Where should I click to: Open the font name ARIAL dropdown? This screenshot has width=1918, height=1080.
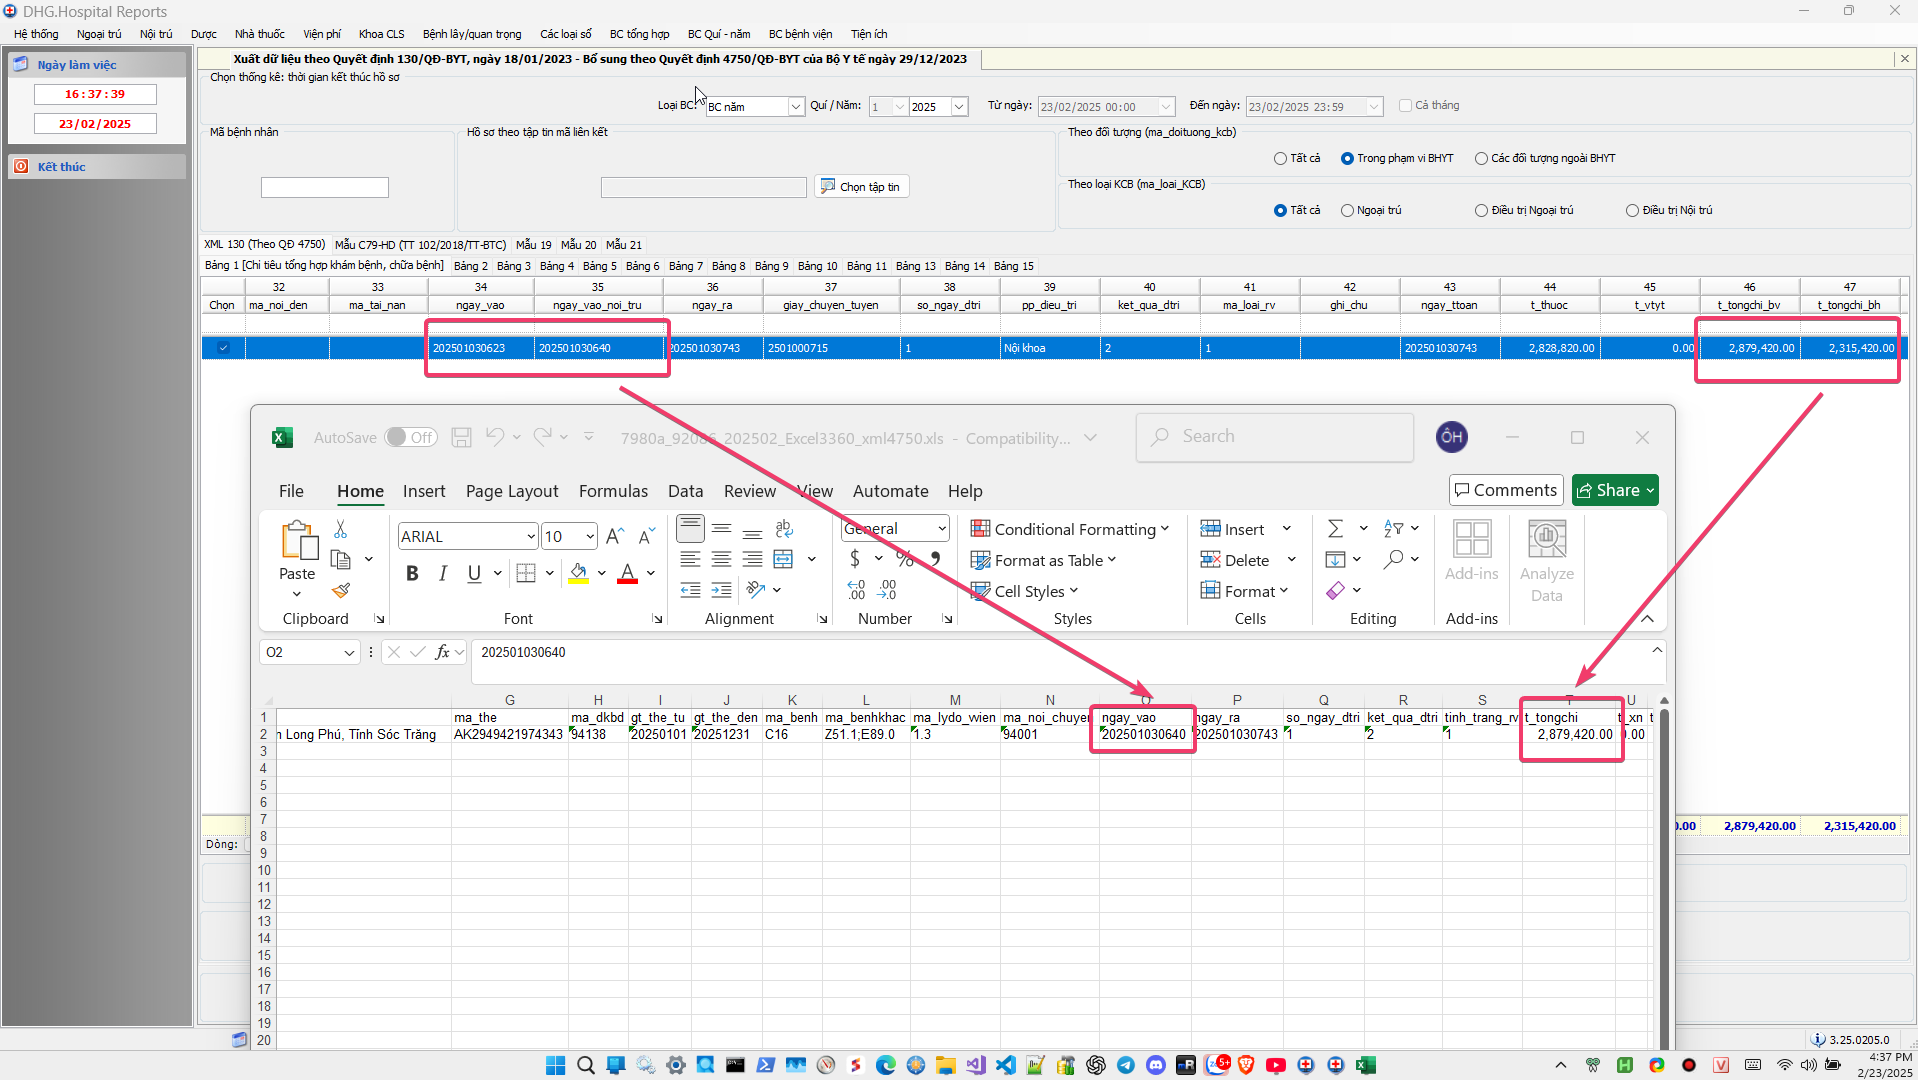[530, 537]
